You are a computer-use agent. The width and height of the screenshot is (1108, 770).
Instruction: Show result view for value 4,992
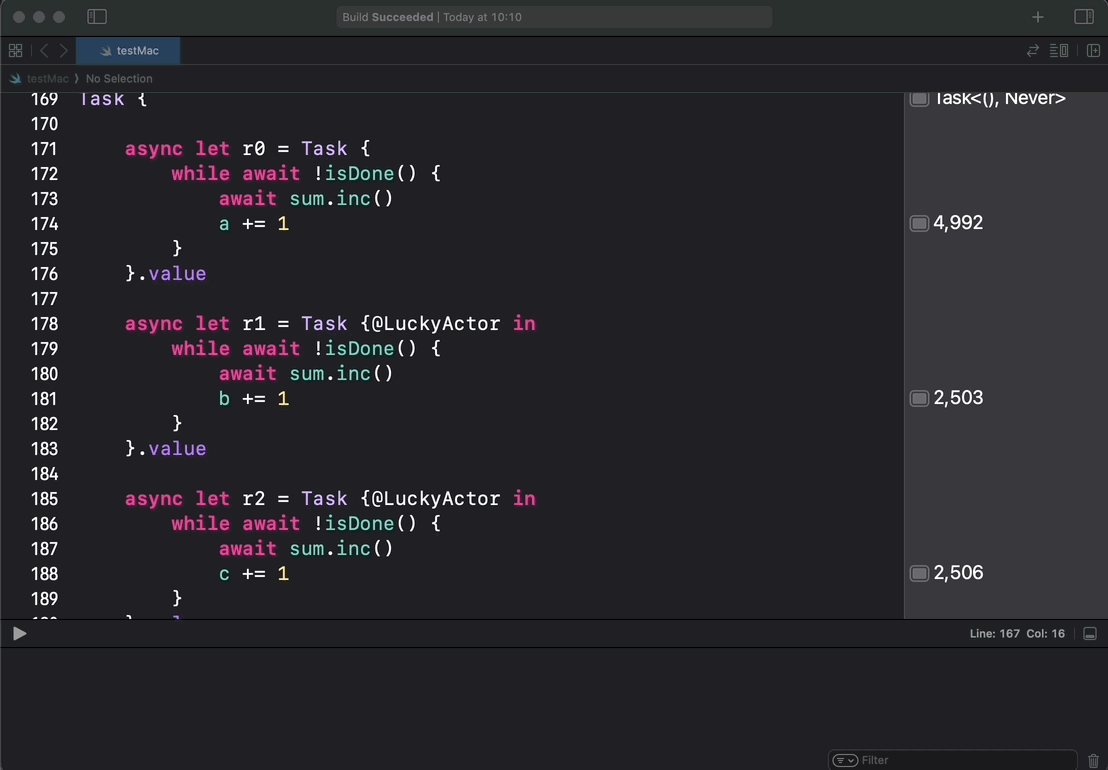point(919,223)
